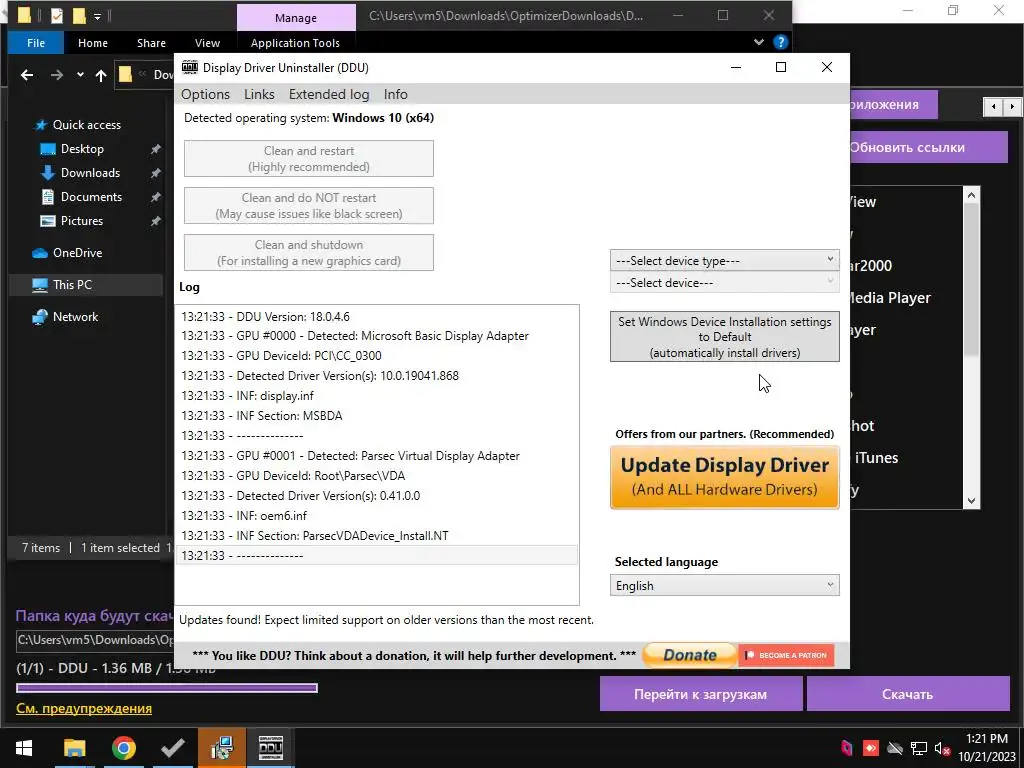Open the Selected language dropdown
1024x768 pixels.
[x=724, y=586]
